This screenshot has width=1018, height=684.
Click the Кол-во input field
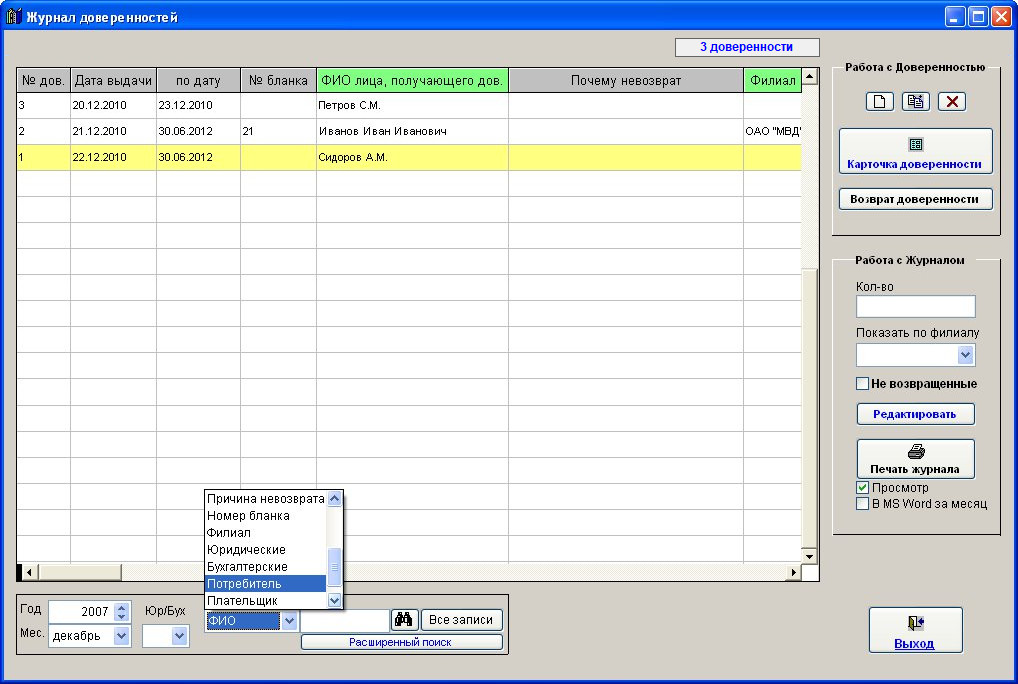tap(915, 306)
